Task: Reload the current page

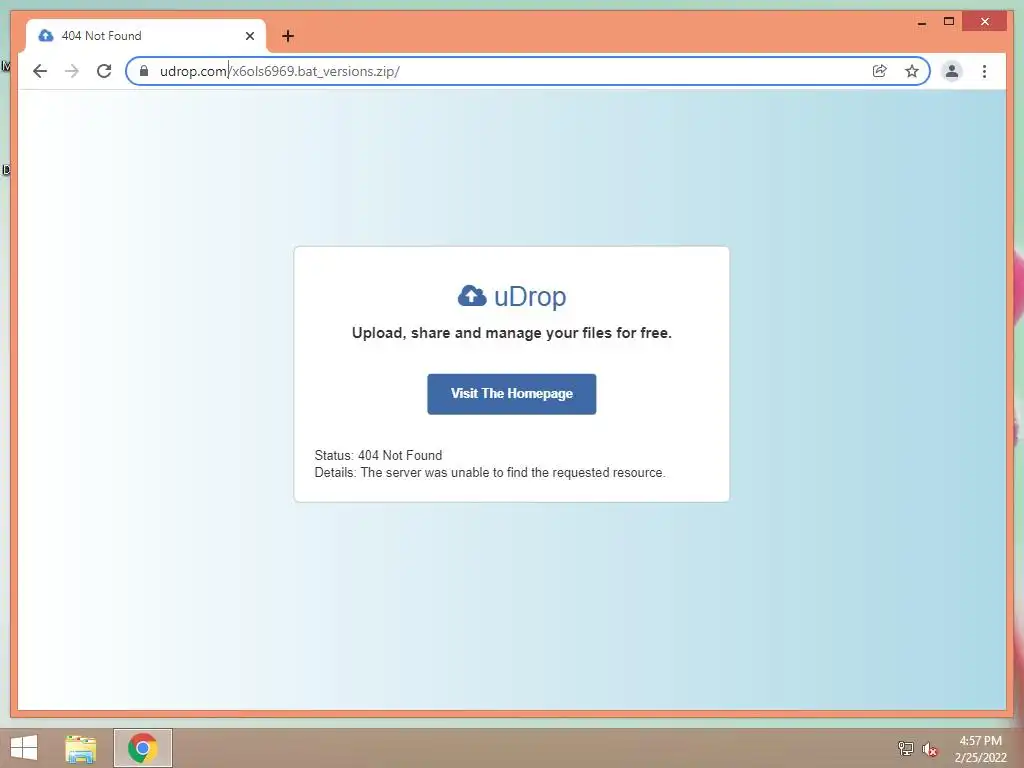Action: click(x=104, y=71)
